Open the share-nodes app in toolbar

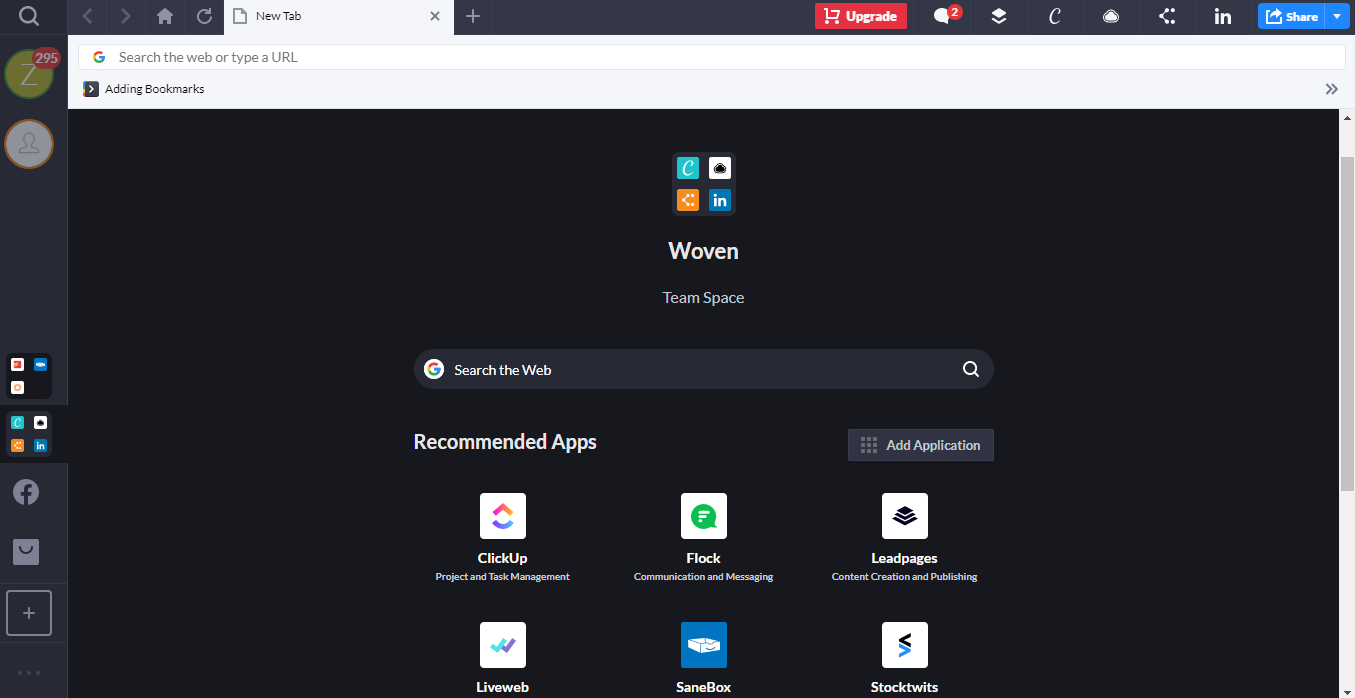pos(1166,16)
